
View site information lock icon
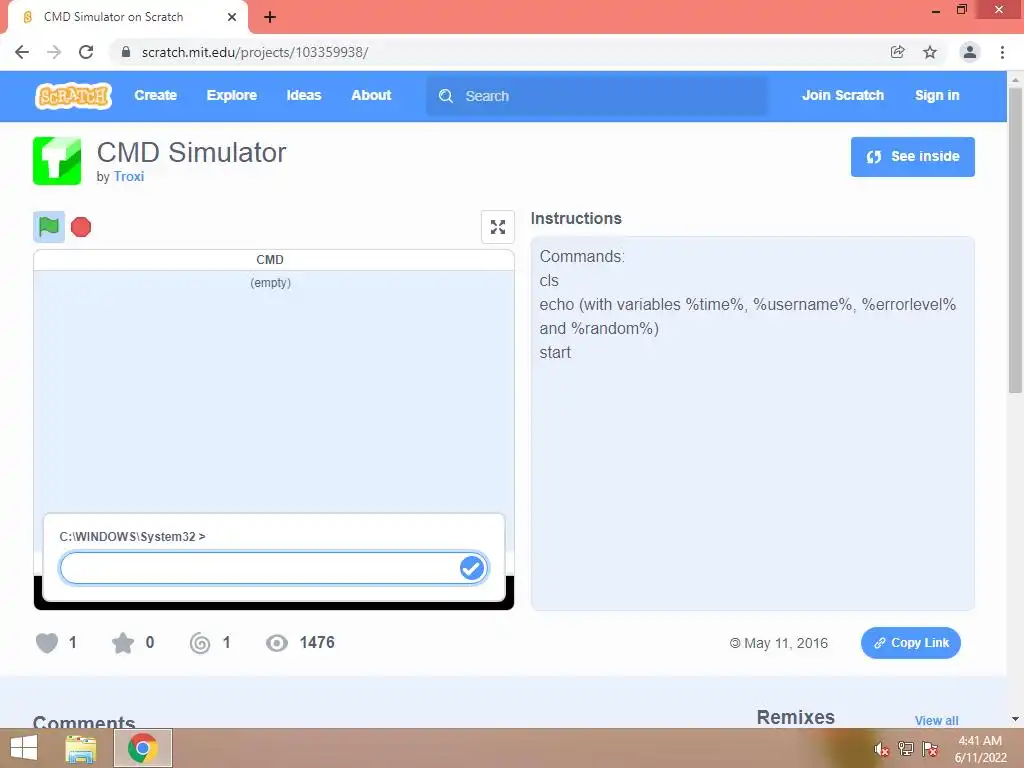126,52
